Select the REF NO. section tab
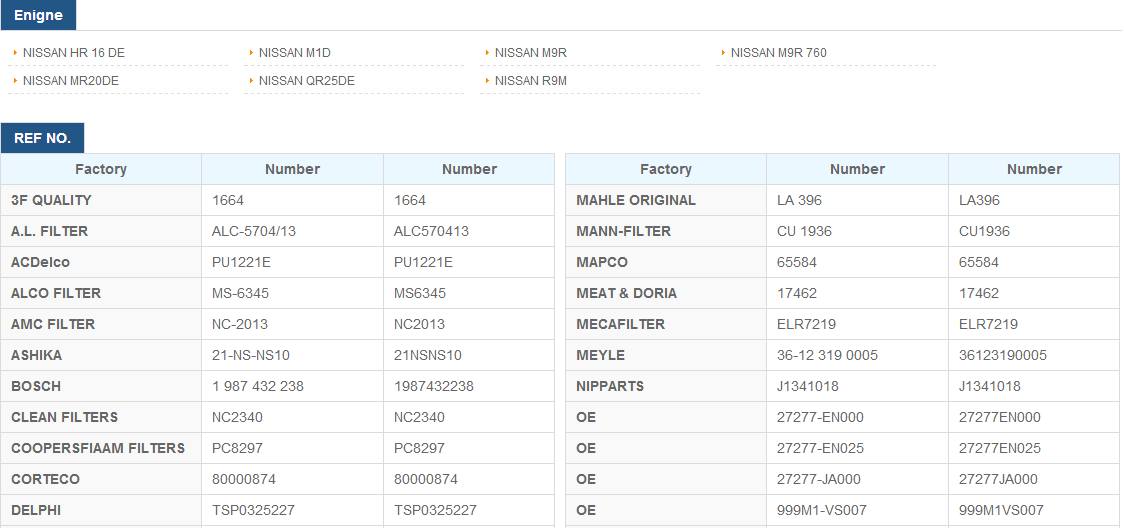 pos(42,138)
